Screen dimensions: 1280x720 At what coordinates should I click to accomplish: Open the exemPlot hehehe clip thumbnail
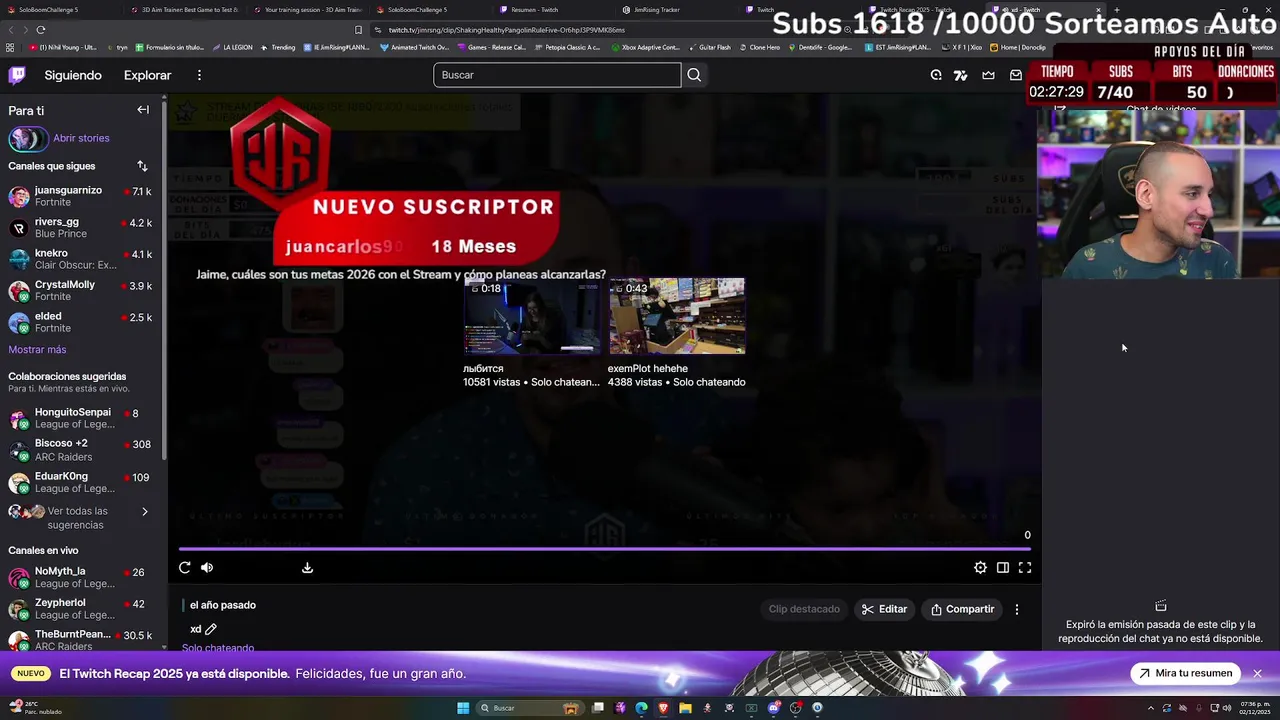677,317
